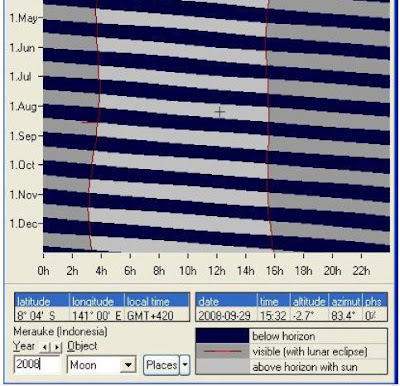Click the Year input field showing 2008

[37, 364]
